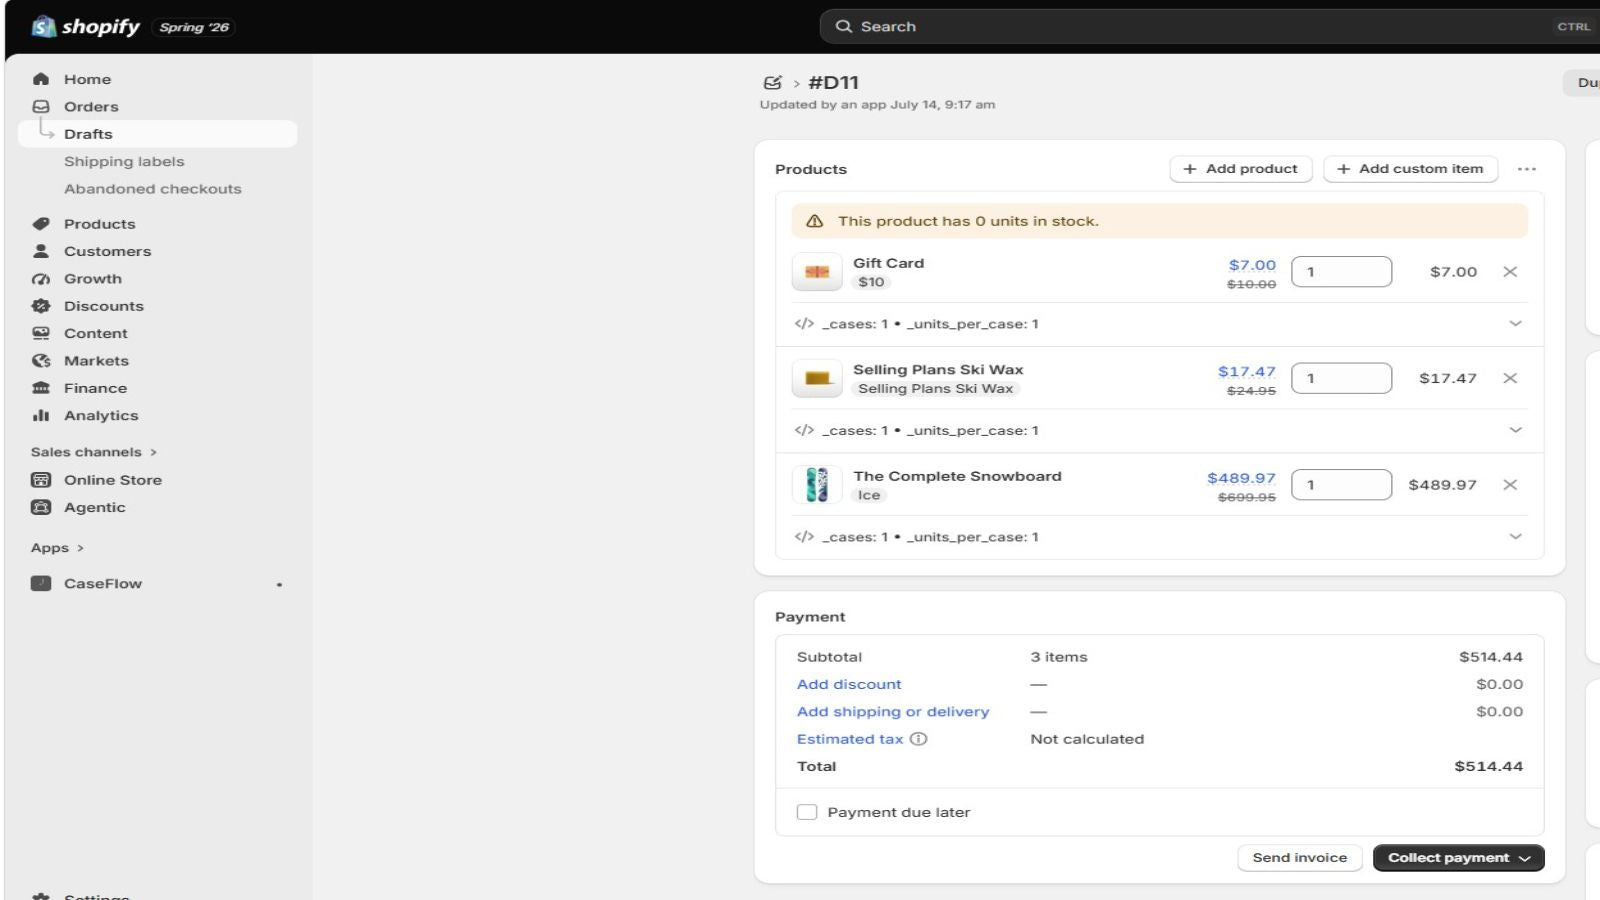Click the Products tag icon
This screenshot has height=900, width=1600.
pos(41,224)
